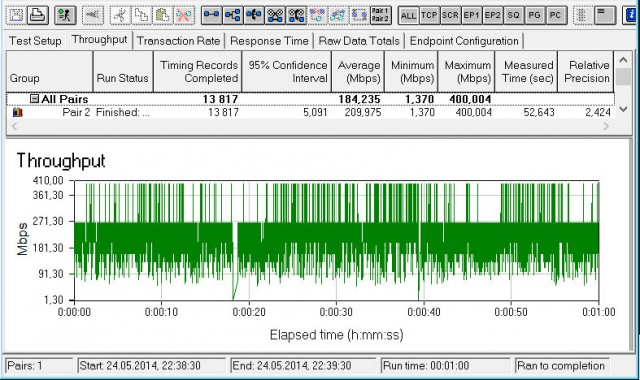640x380 pixels.
Task: Click the greyed green-blue pair icon
Action: pyautogui.click(x=339, y=16)
